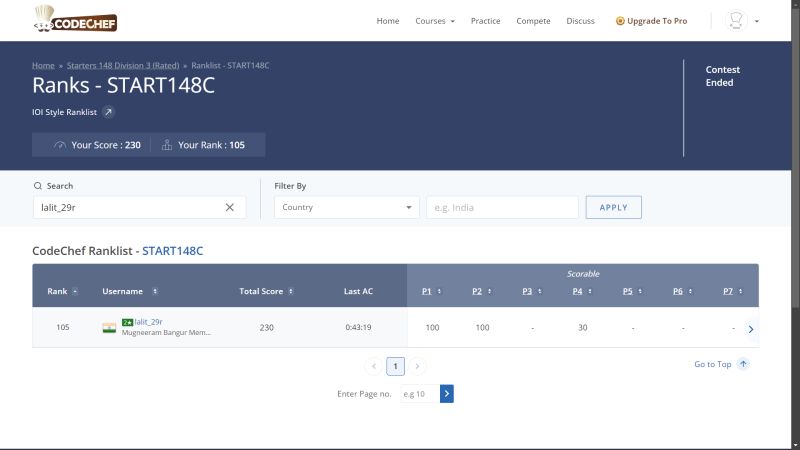Click the APPLY filter button
The image size is (800, 450).
[x=613, y=207]
